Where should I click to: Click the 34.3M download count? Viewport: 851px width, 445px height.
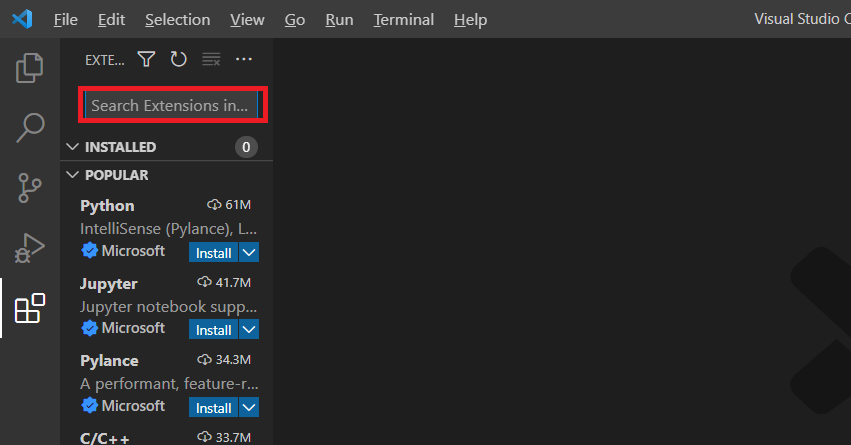[x=233, y=359]
